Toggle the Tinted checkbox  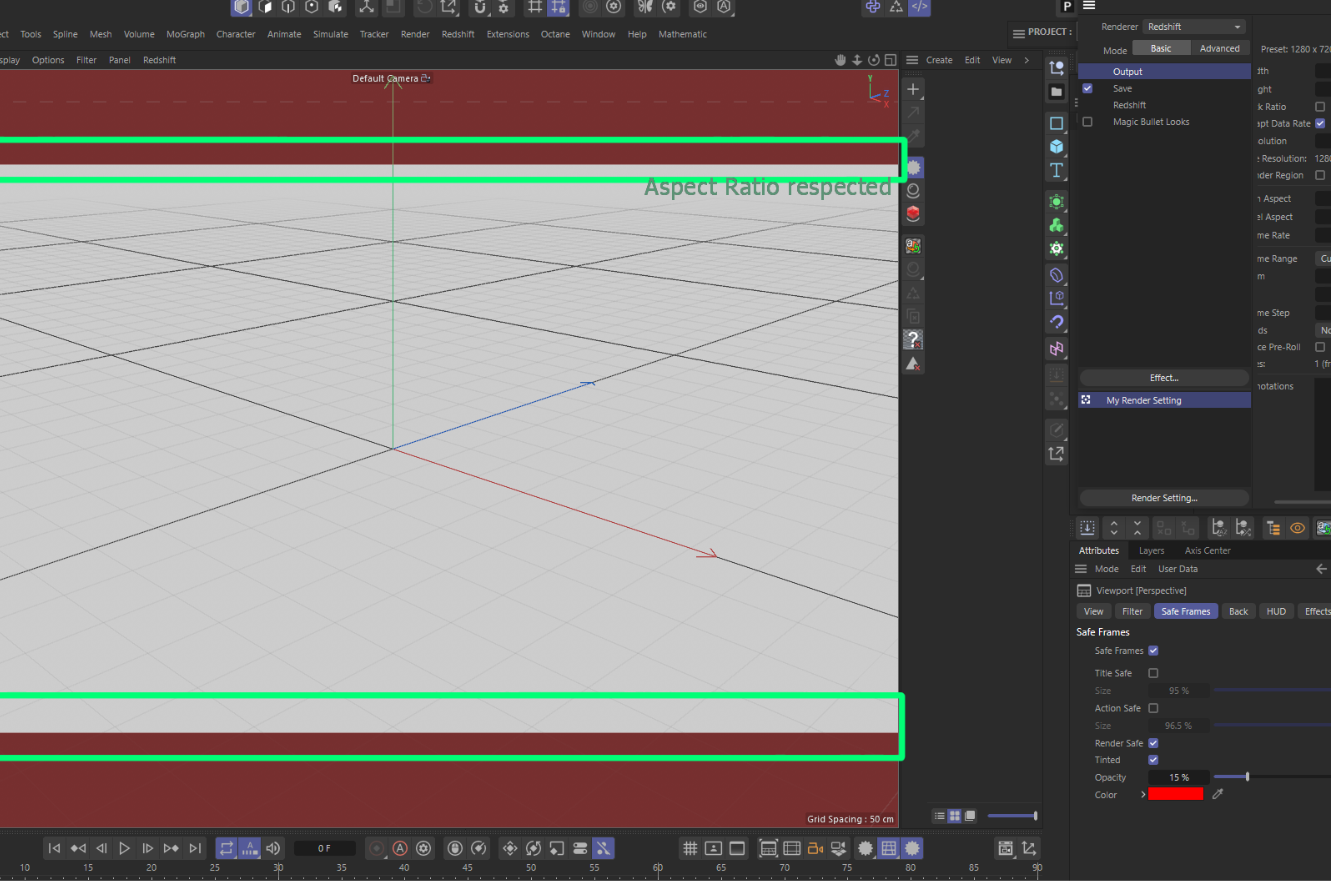[x=1153, y=760]
